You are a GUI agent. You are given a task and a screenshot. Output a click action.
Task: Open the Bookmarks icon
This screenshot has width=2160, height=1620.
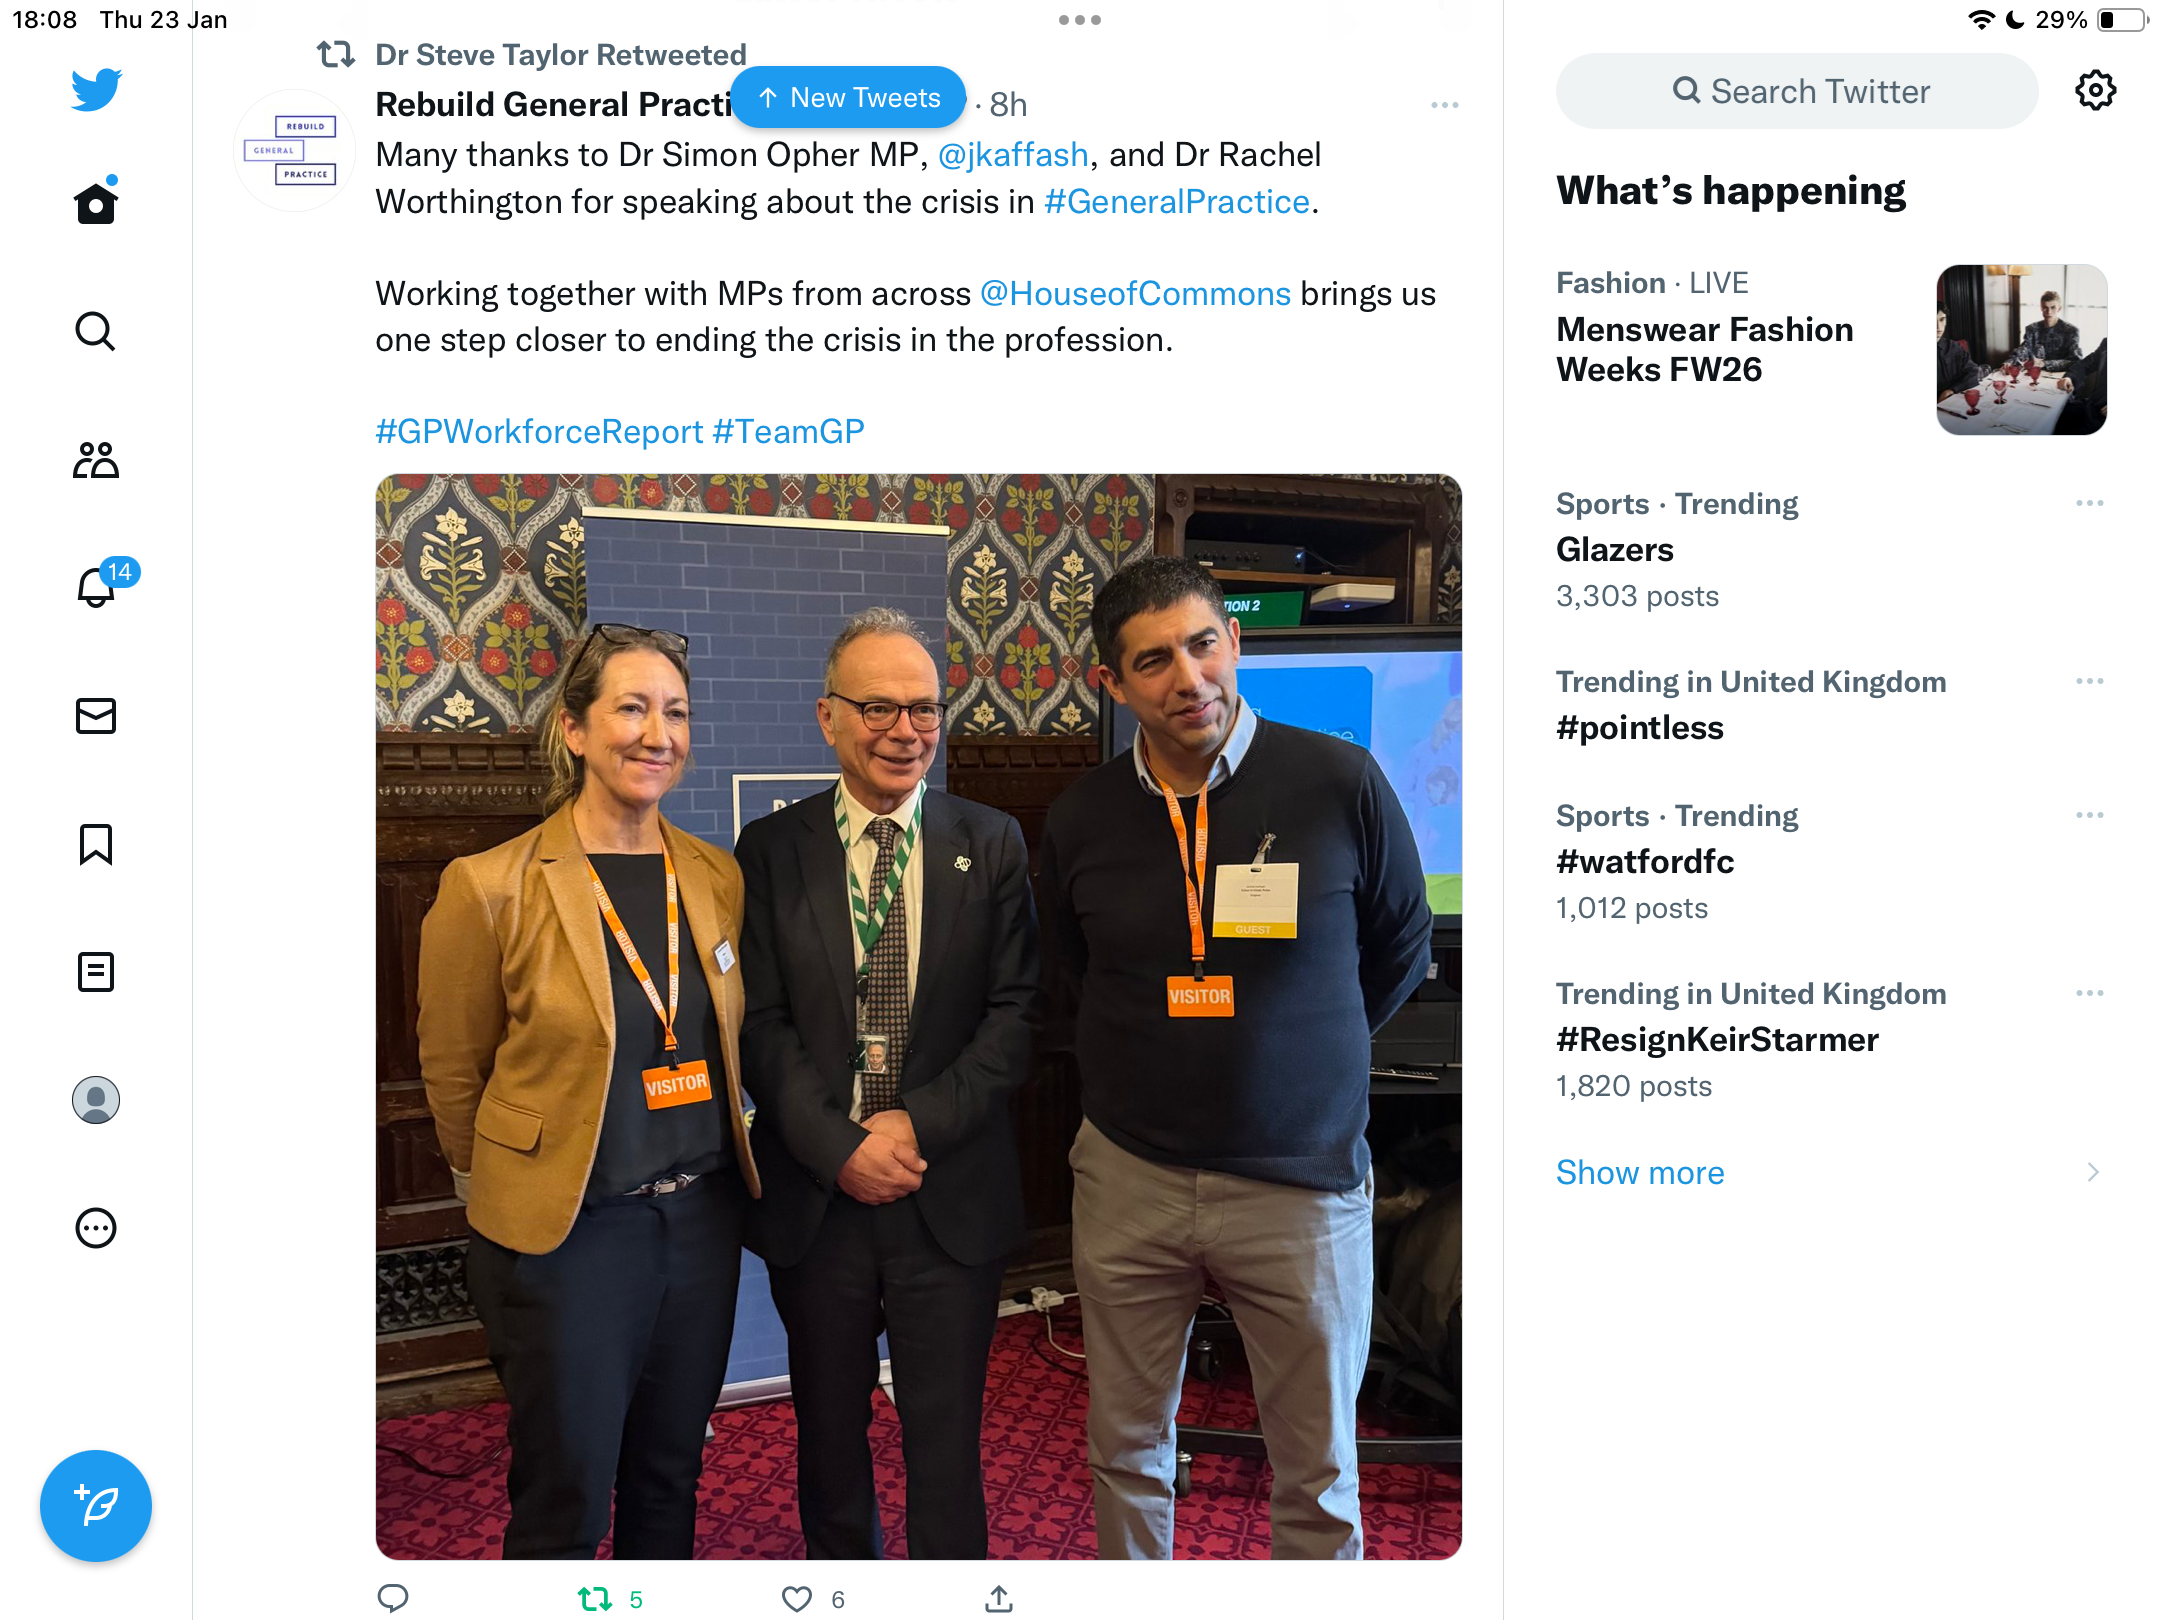96,844
